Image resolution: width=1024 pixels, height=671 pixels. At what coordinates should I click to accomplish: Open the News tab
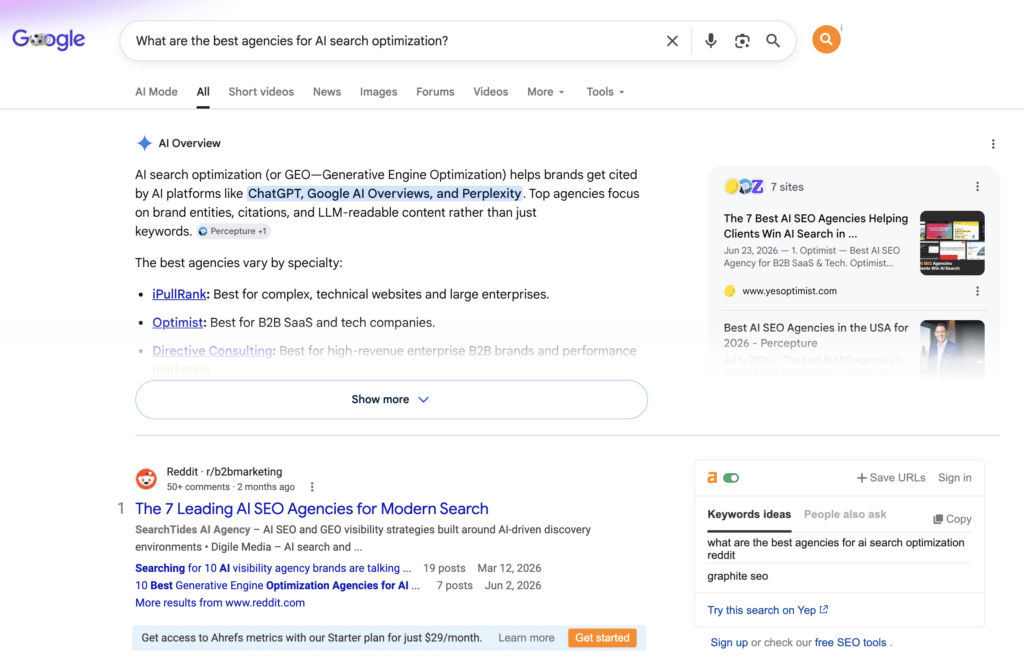coord(327,92)
